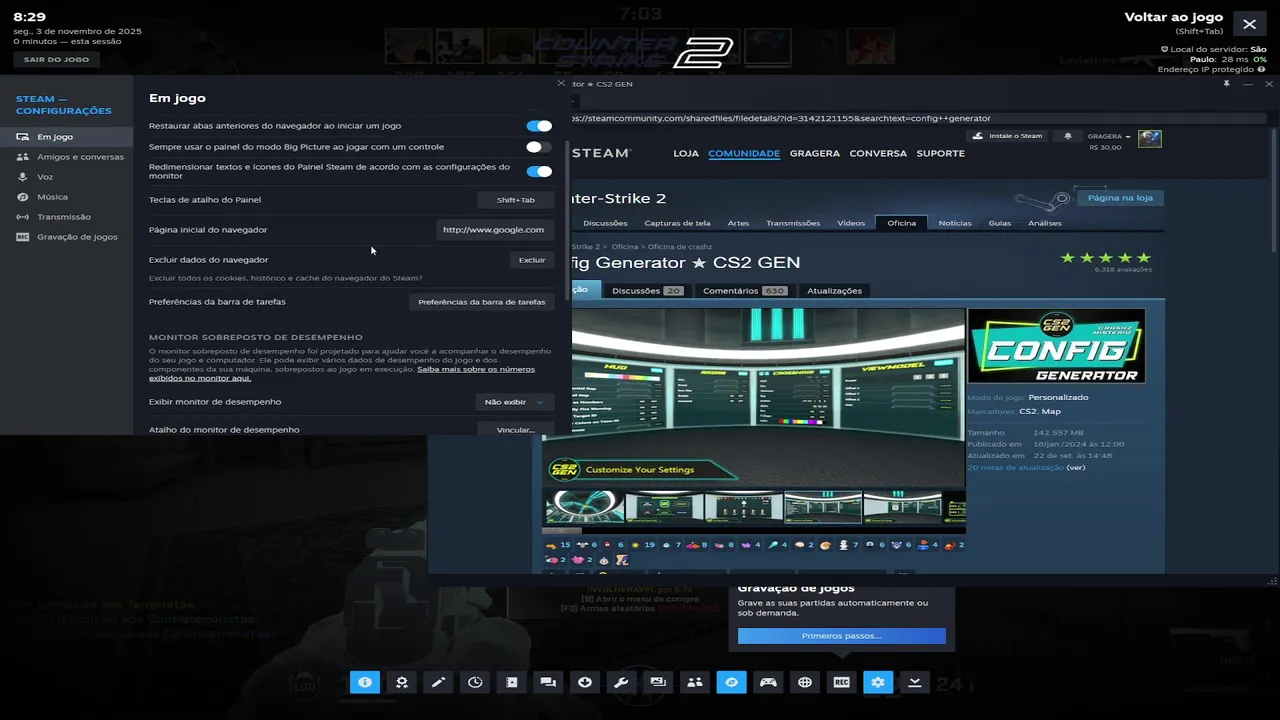Screen dimensions: 1280x720
Task: Switch to the 'Guias' hub tab
Action: click(x=999, y=223)
